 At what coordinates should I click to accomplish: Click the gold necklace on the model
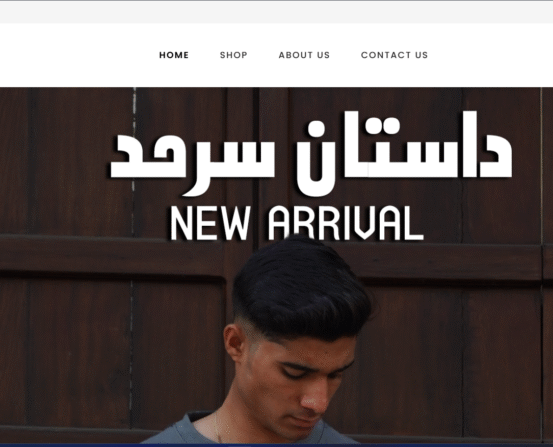218,427
